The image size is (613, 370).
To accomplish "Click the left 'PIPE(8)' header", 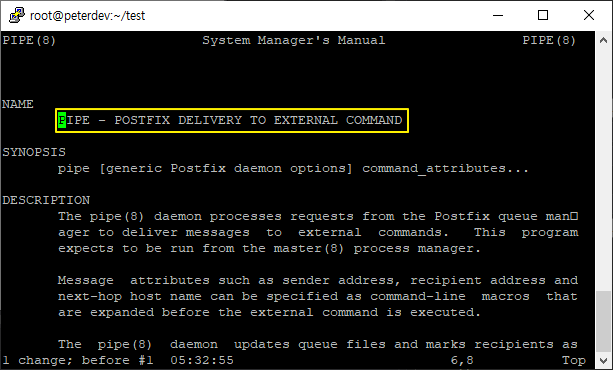I will 29,40.
